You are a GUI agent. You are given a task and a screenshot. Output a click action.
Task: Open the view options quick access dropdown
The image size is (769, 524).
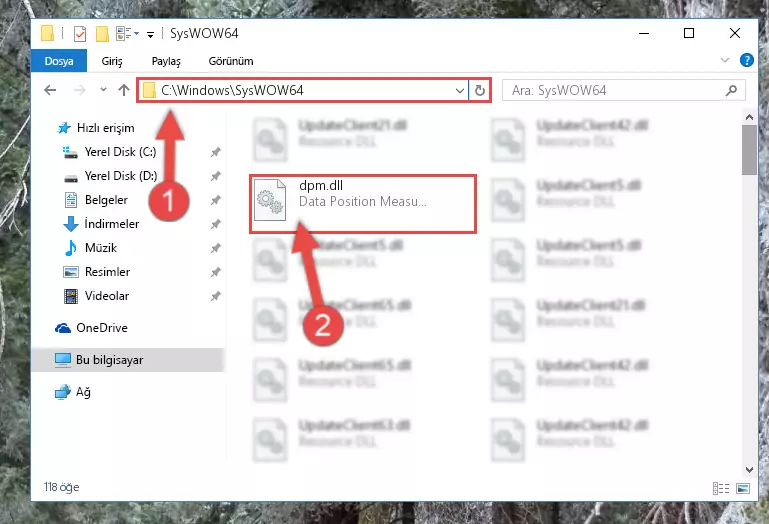pos(127,33)
